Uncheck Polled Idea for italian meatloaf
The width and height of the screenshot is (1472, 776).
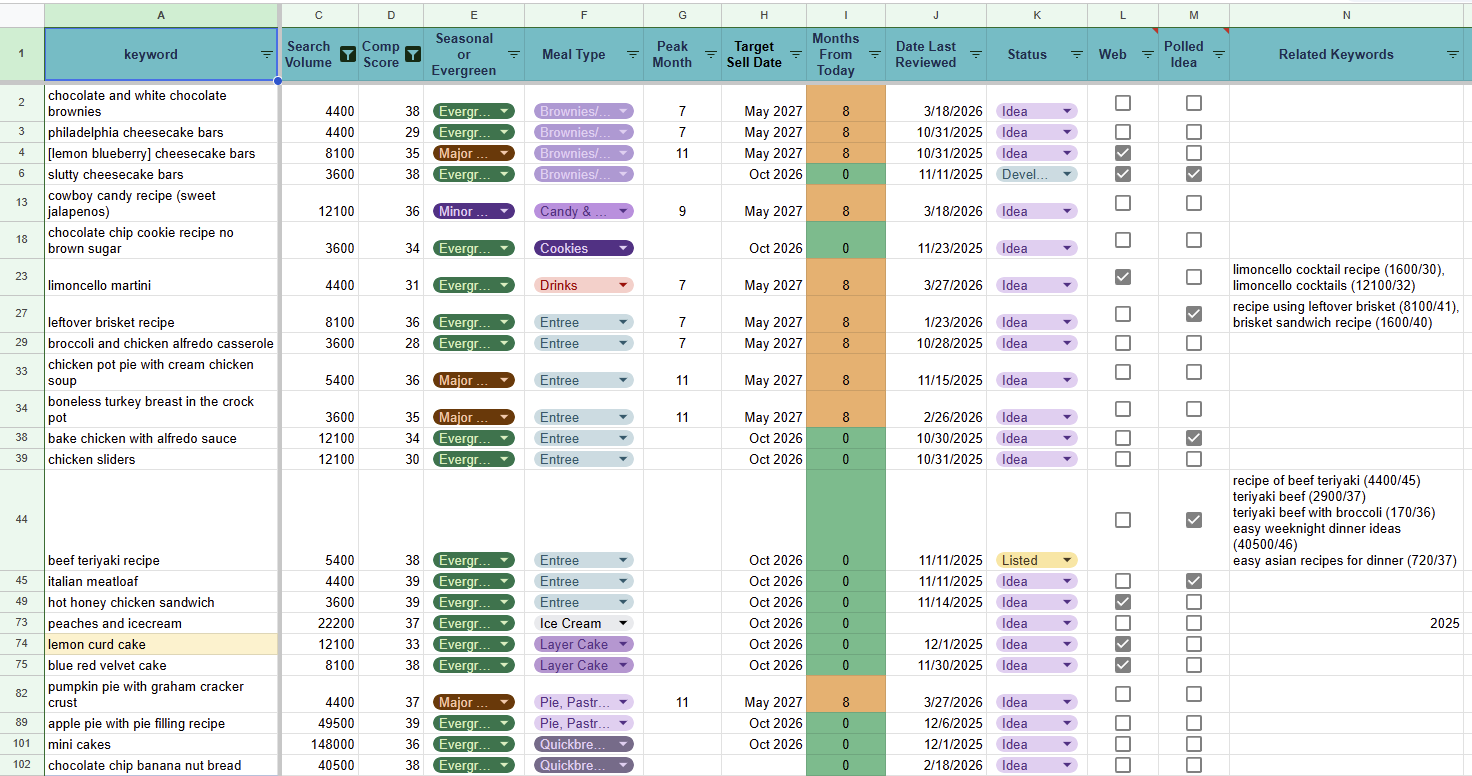point(1194,581)
